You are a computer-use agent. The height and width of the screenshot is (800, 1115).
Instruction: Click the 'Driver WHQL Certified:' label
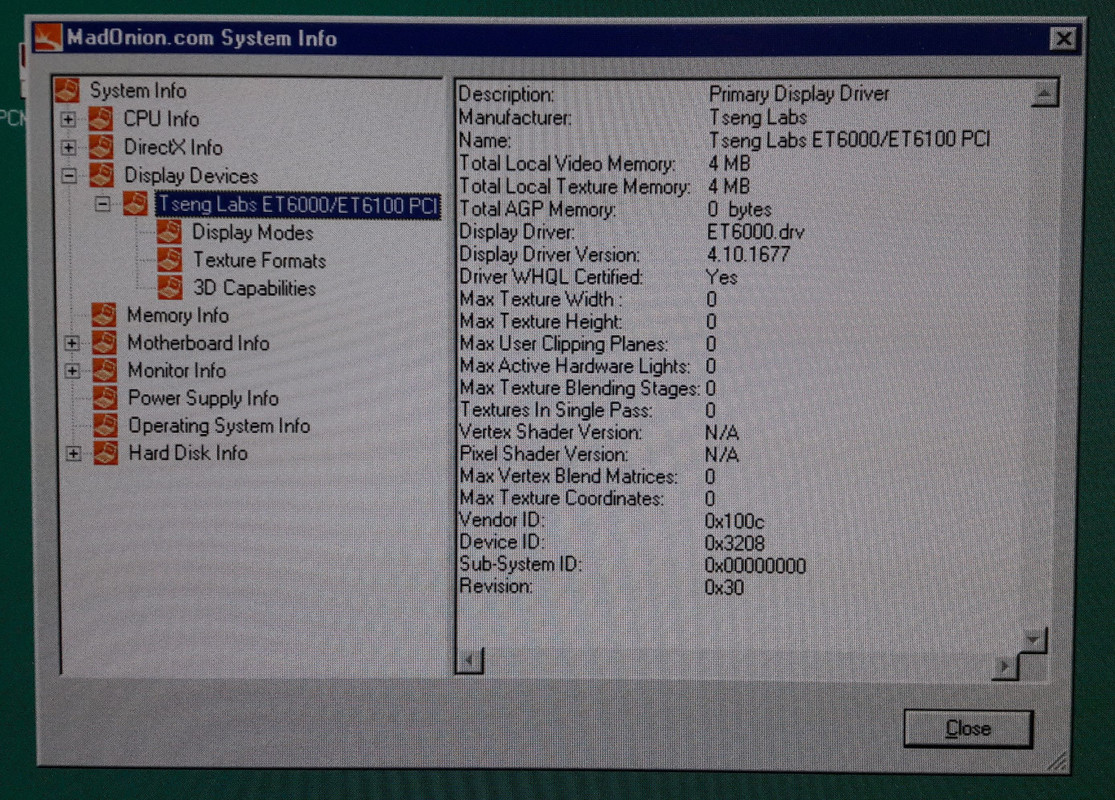coord(551,277)
